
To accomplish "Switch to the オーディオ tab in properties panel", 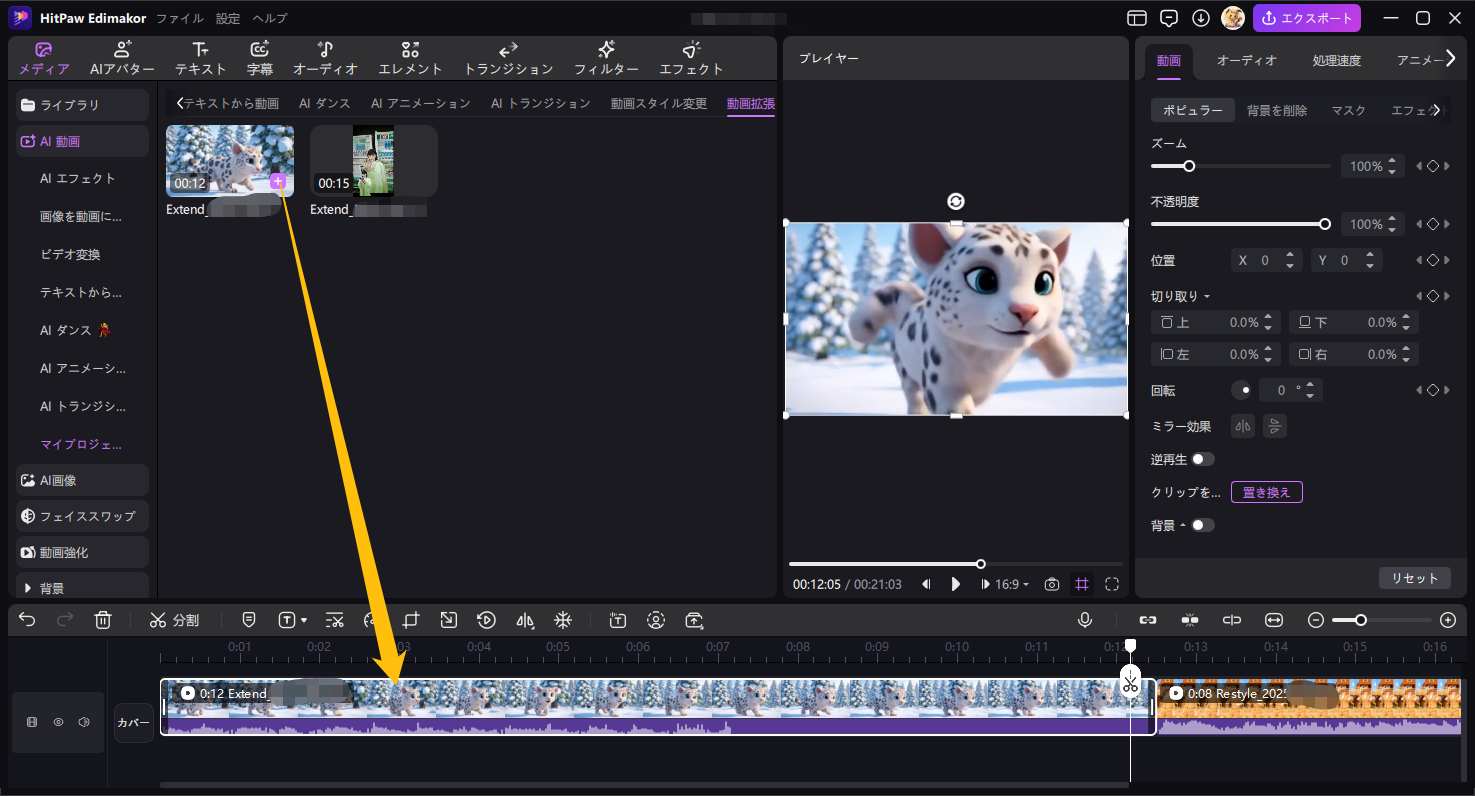I will [x=1246, y=60].
